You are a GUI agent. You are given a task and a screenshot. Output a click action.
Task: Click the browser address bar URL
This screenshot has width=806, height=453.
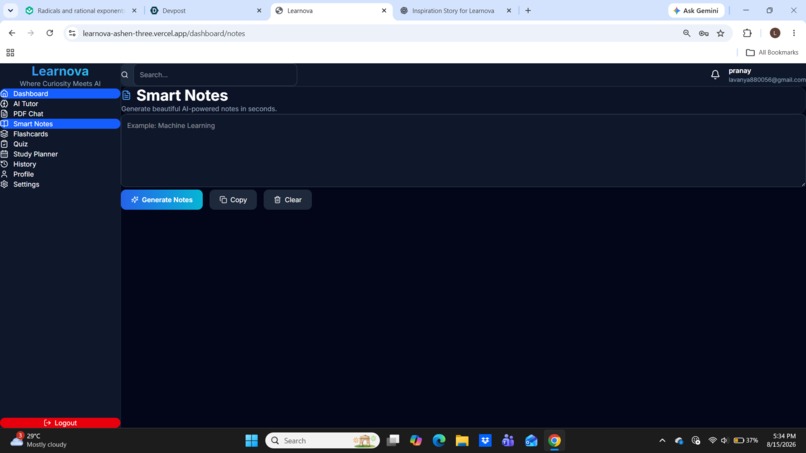pos(163,33)
